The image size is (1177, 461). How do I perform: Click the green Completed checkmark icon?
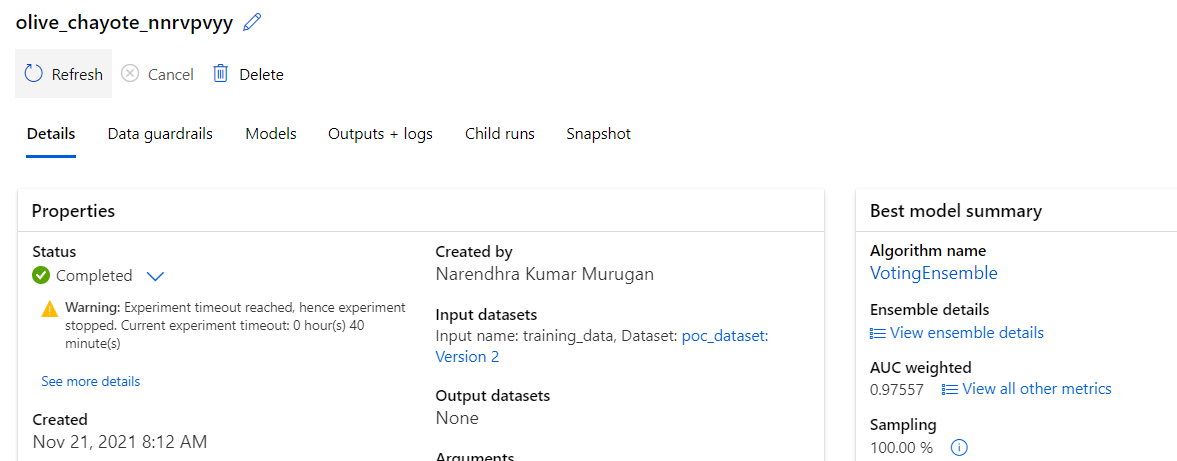[41, 276]
